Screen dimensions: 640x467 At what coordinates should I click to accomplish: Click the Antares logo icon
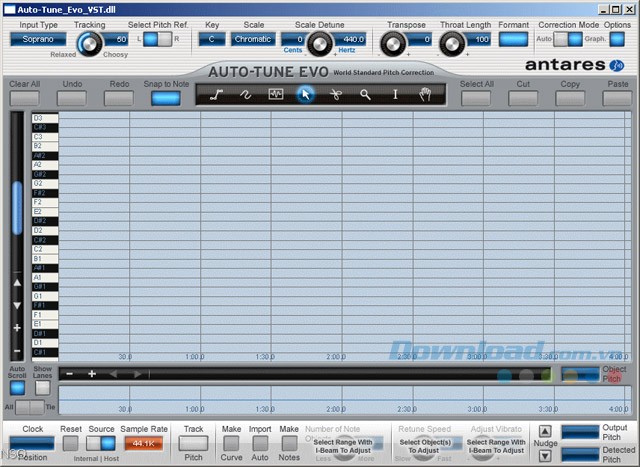(x=617, y=65)
